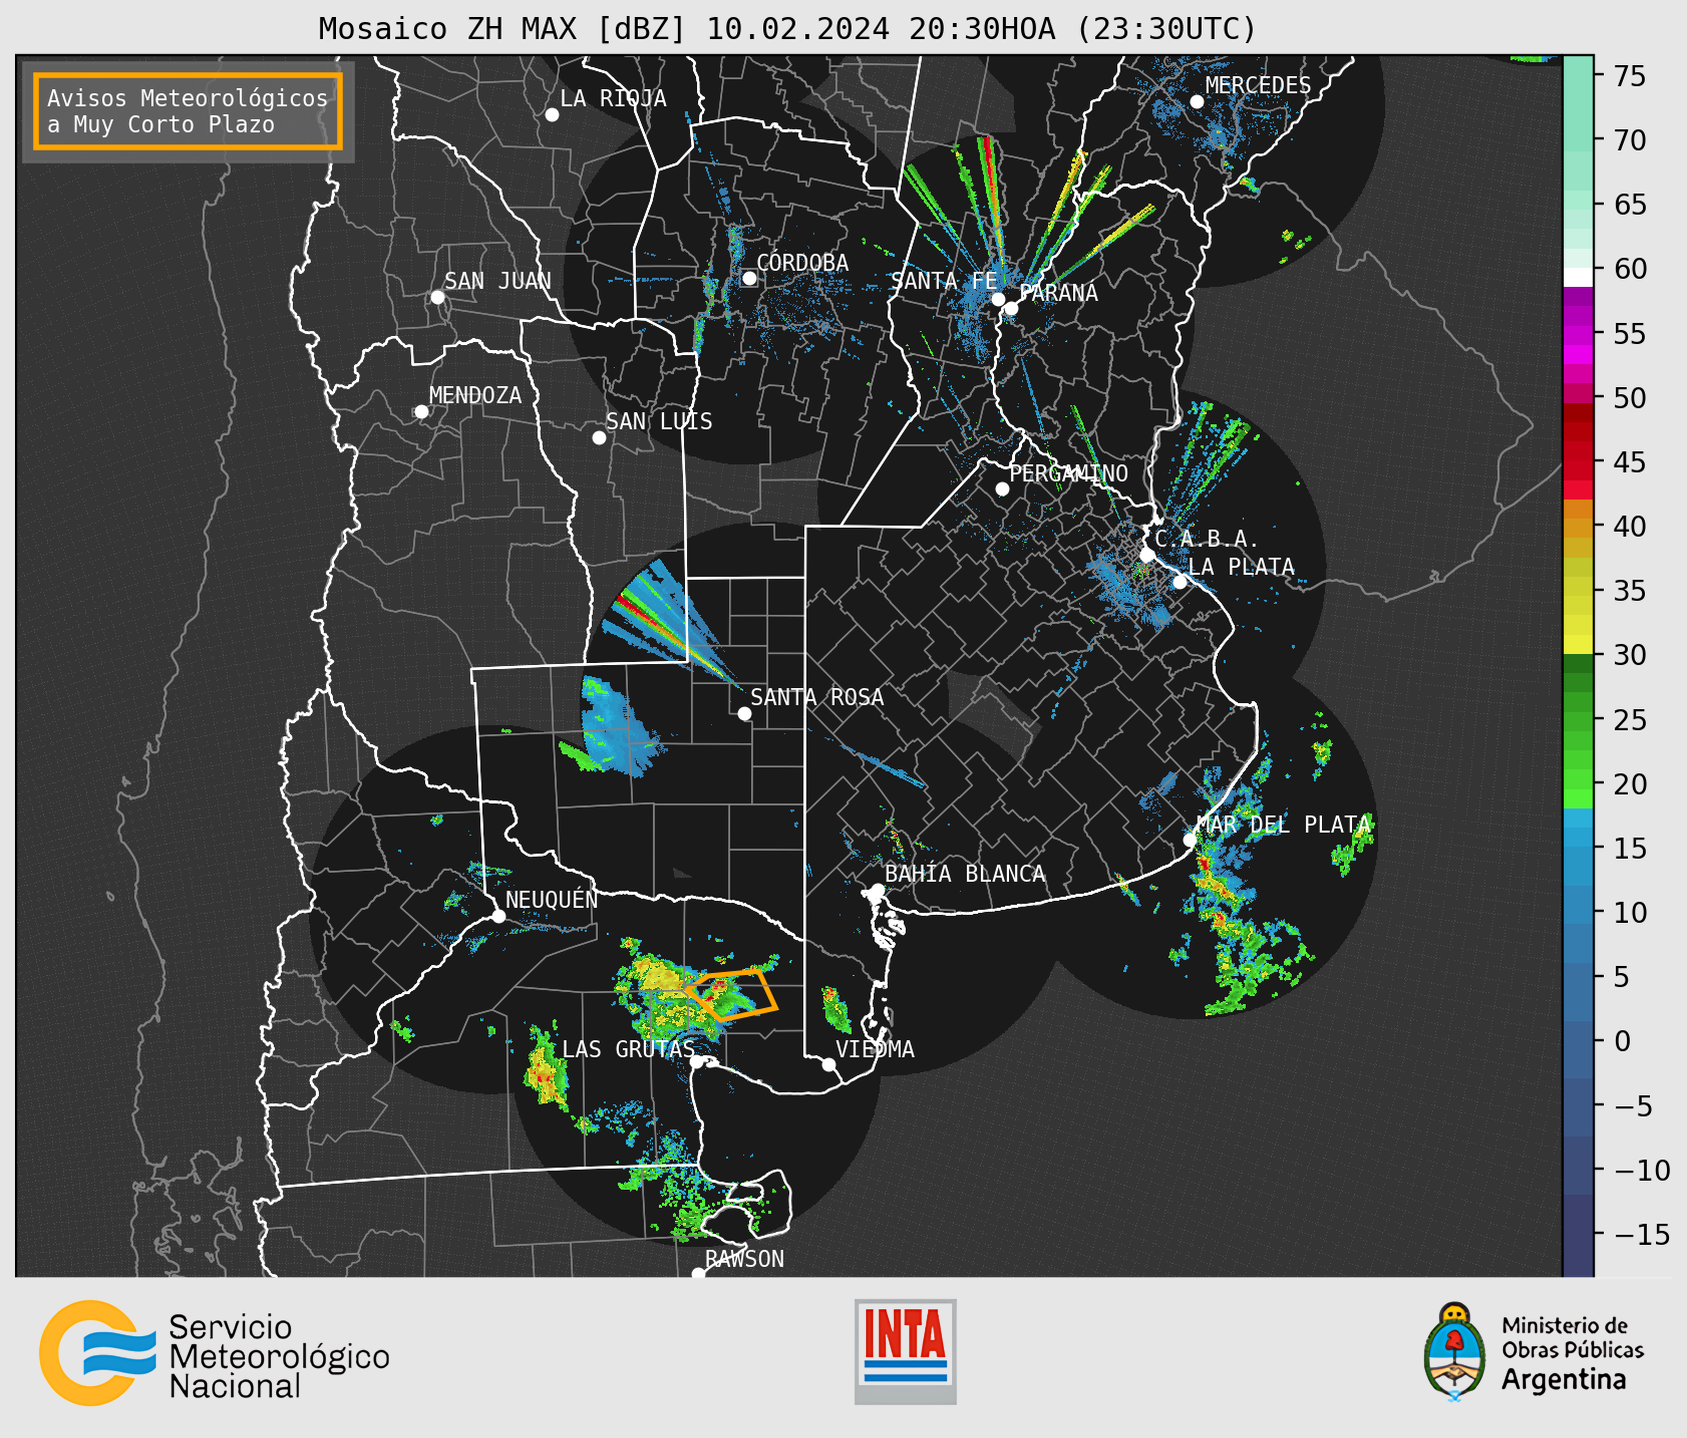1687x1438 pixels.
Task: Click the NEUQUÉN label text
Action: tap(552, 899)
